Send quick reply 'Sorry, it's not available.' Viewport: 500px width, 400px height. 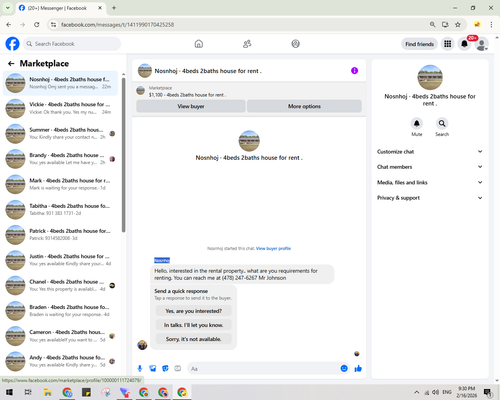pos(193,339)
